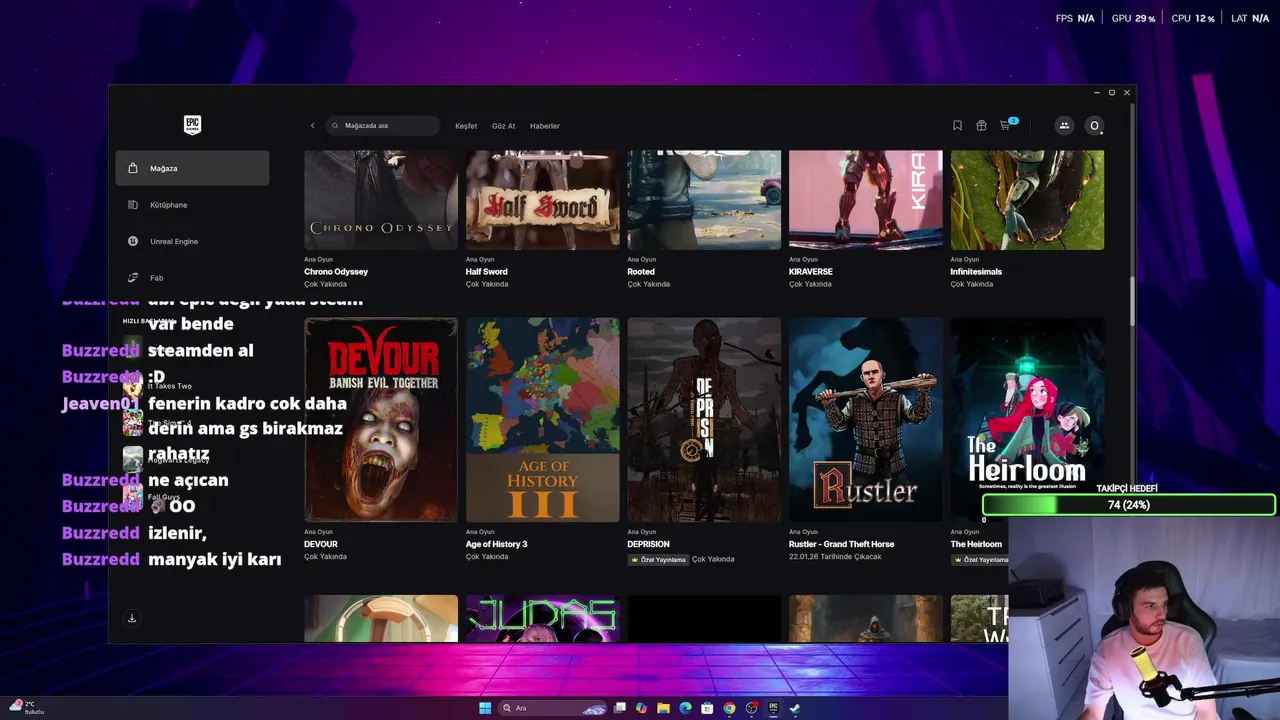Click the Half Sword title link
The image size is (1280, 720).
tap(487, 272)
